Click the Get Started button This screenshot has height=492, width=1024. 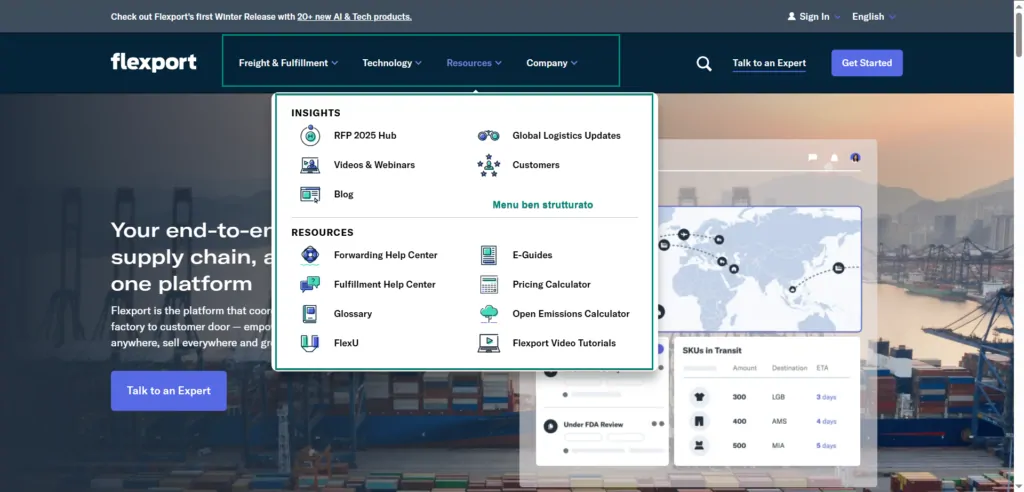pyautogui.click(x=867, y=63)
